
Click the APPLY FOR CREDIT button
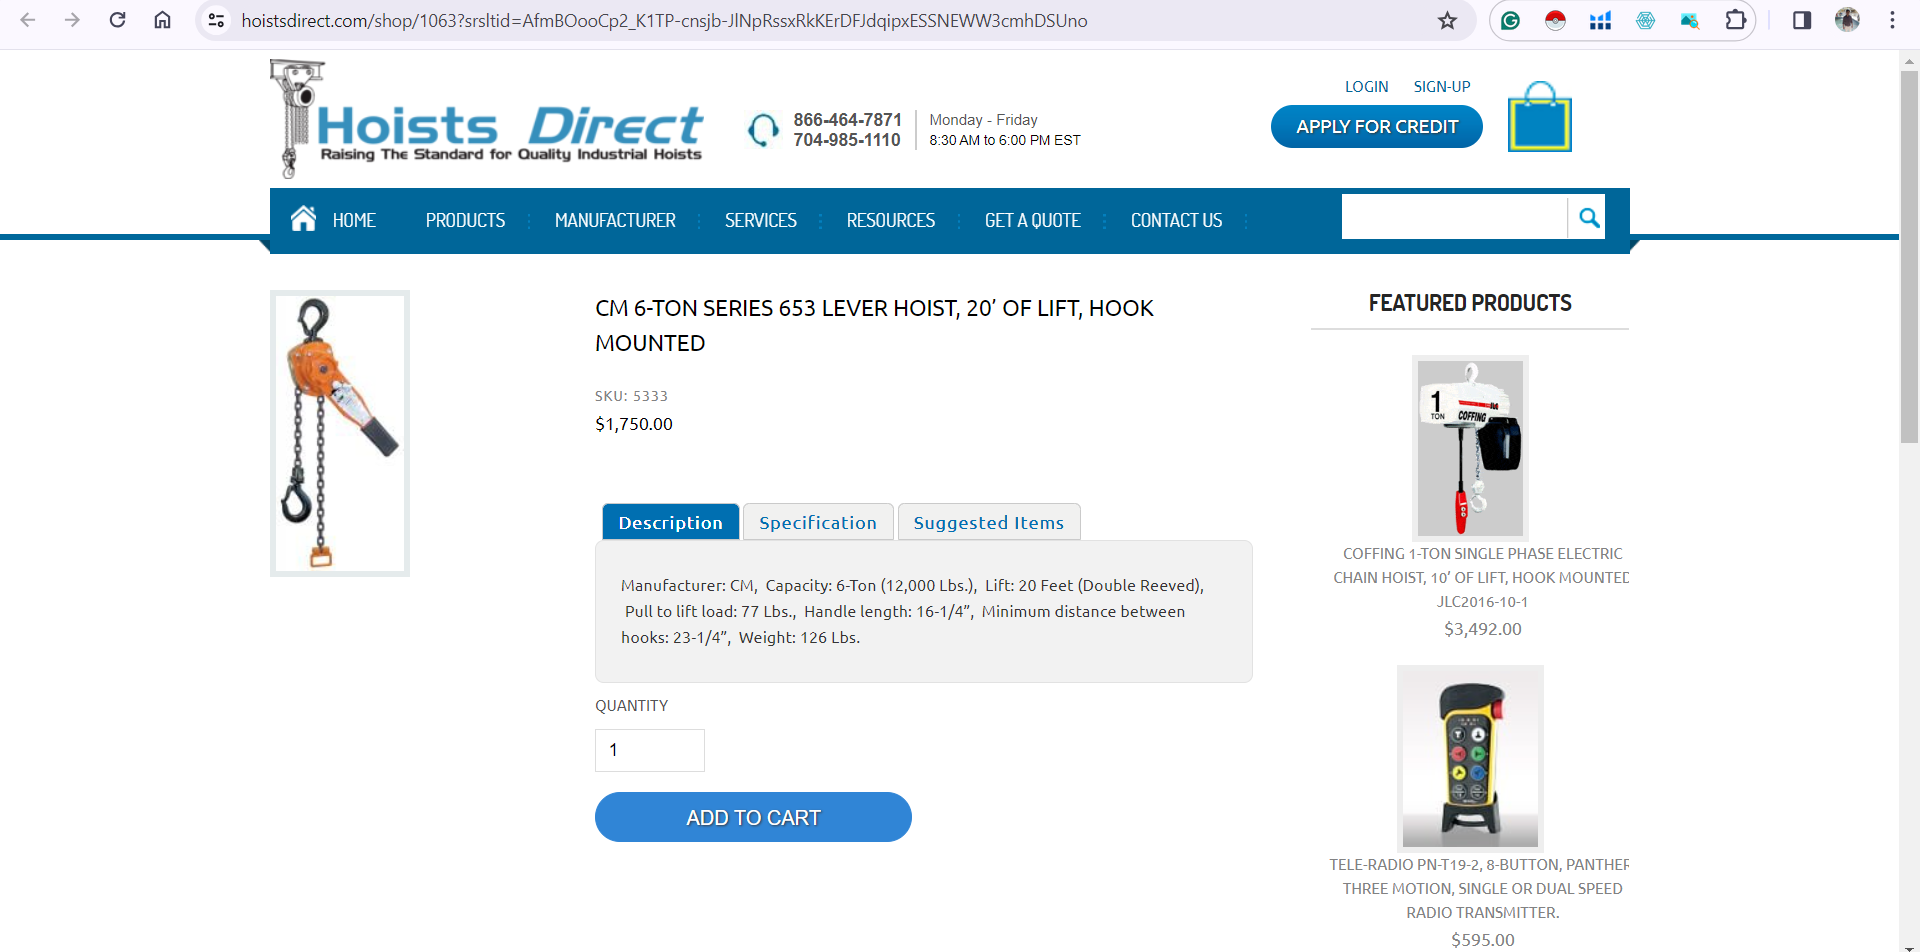[1377, 127]
